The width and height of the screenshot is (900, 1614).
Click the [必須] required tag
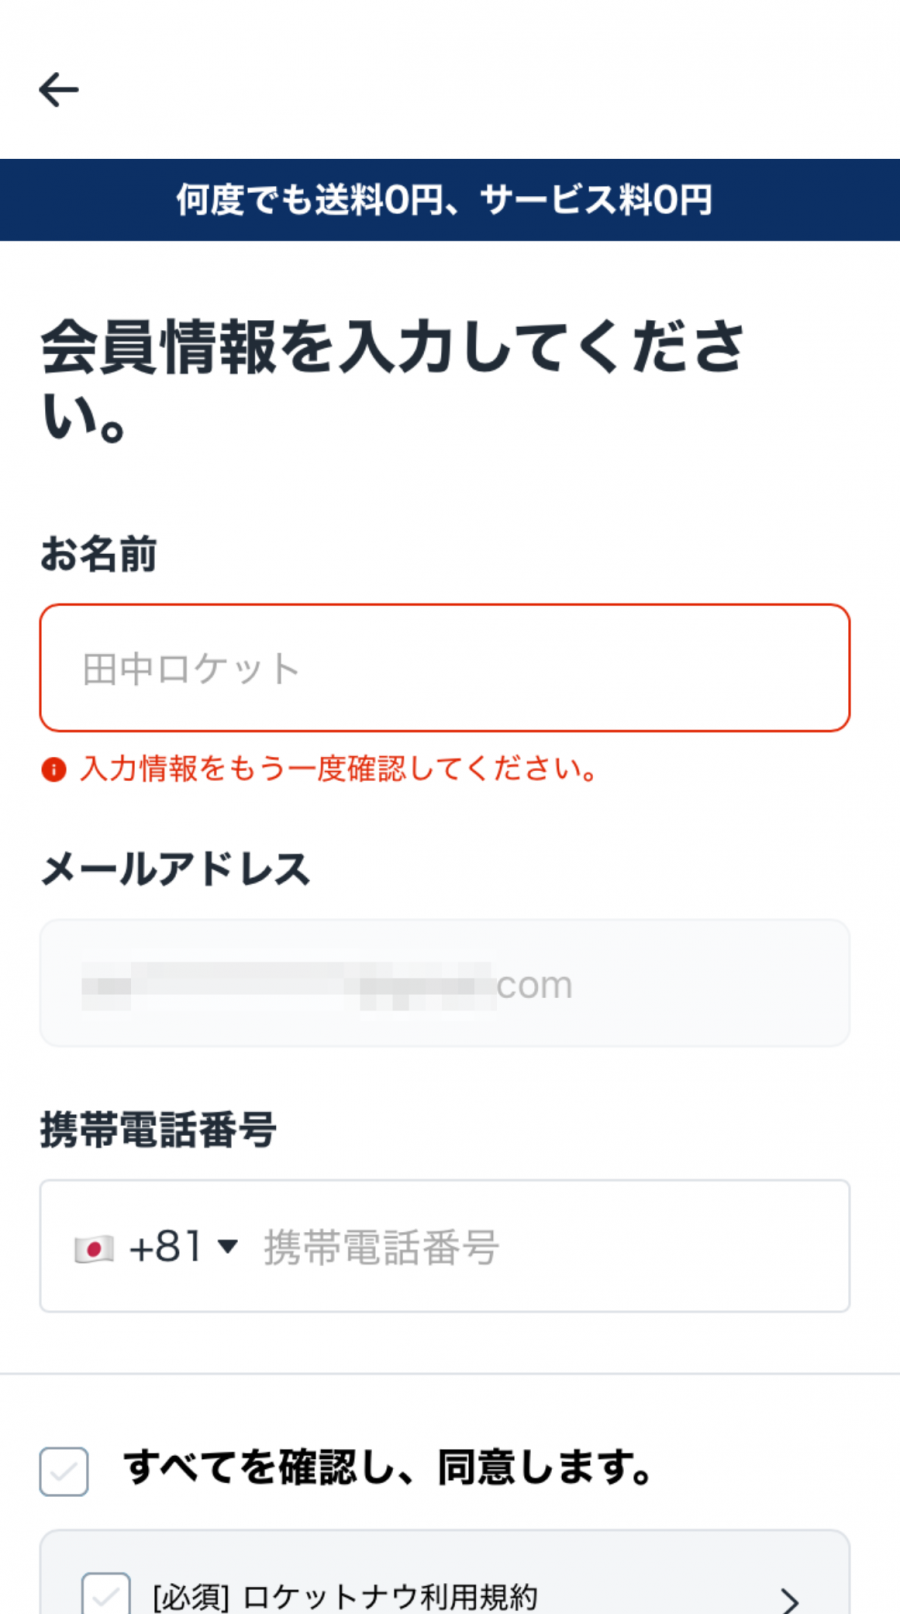pyautogui.click(x=191, y=1597)
